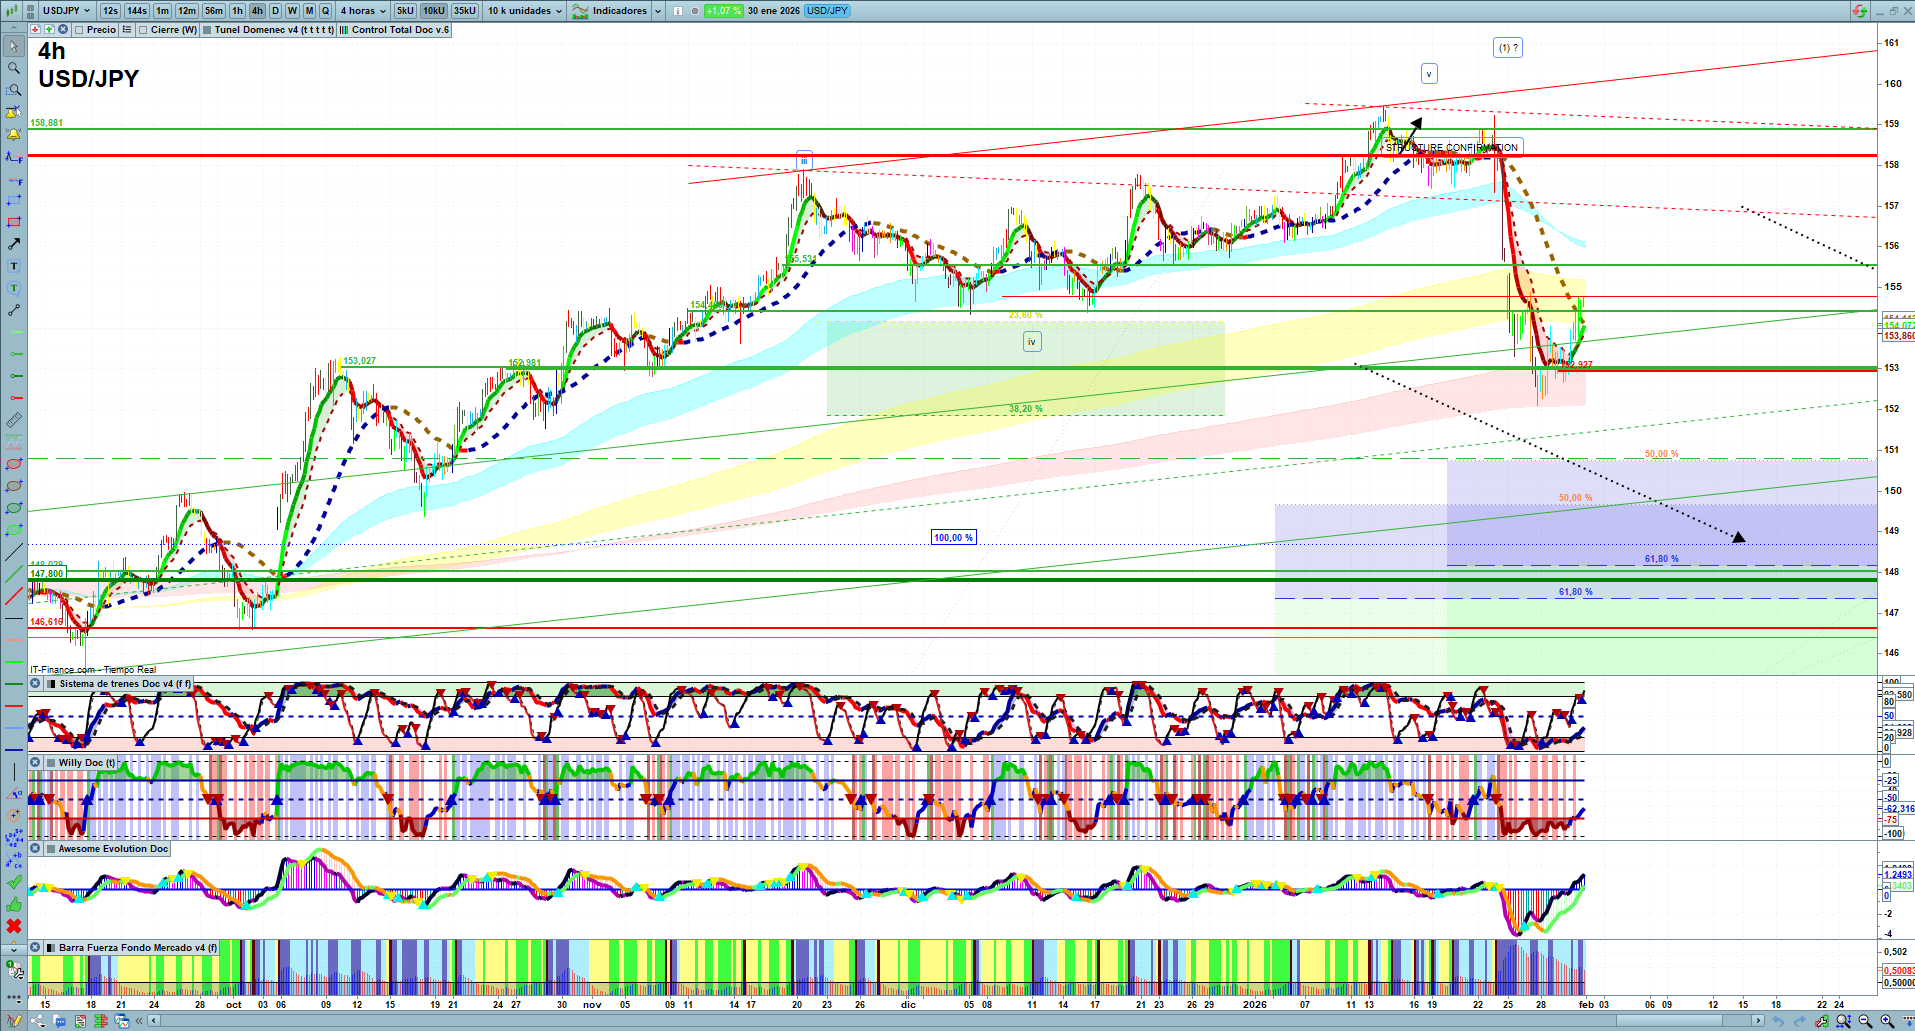Toggle the Precio checkbox
The image size is (1915, 1031).
pyautogui.click(x=79, y=30)
